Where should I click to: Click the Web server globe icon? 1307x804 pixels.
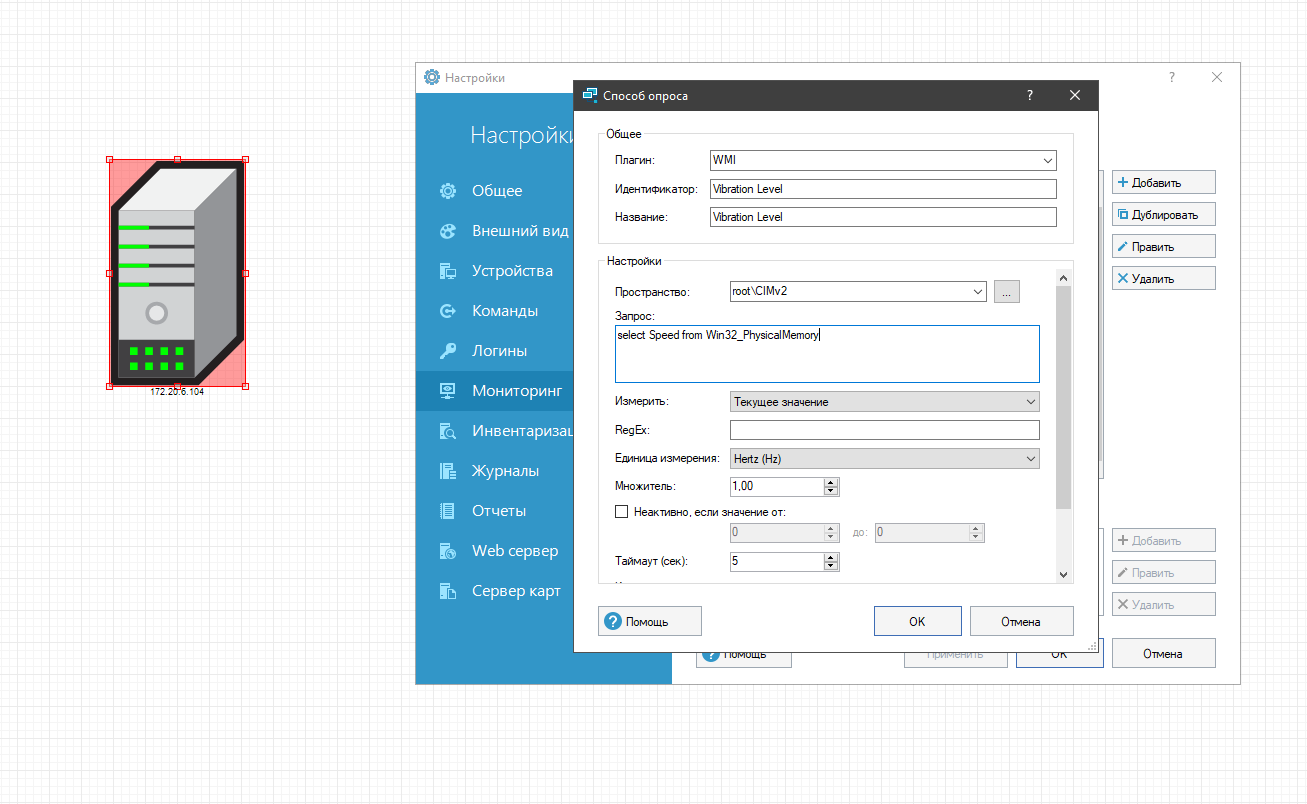coord(448,551)
